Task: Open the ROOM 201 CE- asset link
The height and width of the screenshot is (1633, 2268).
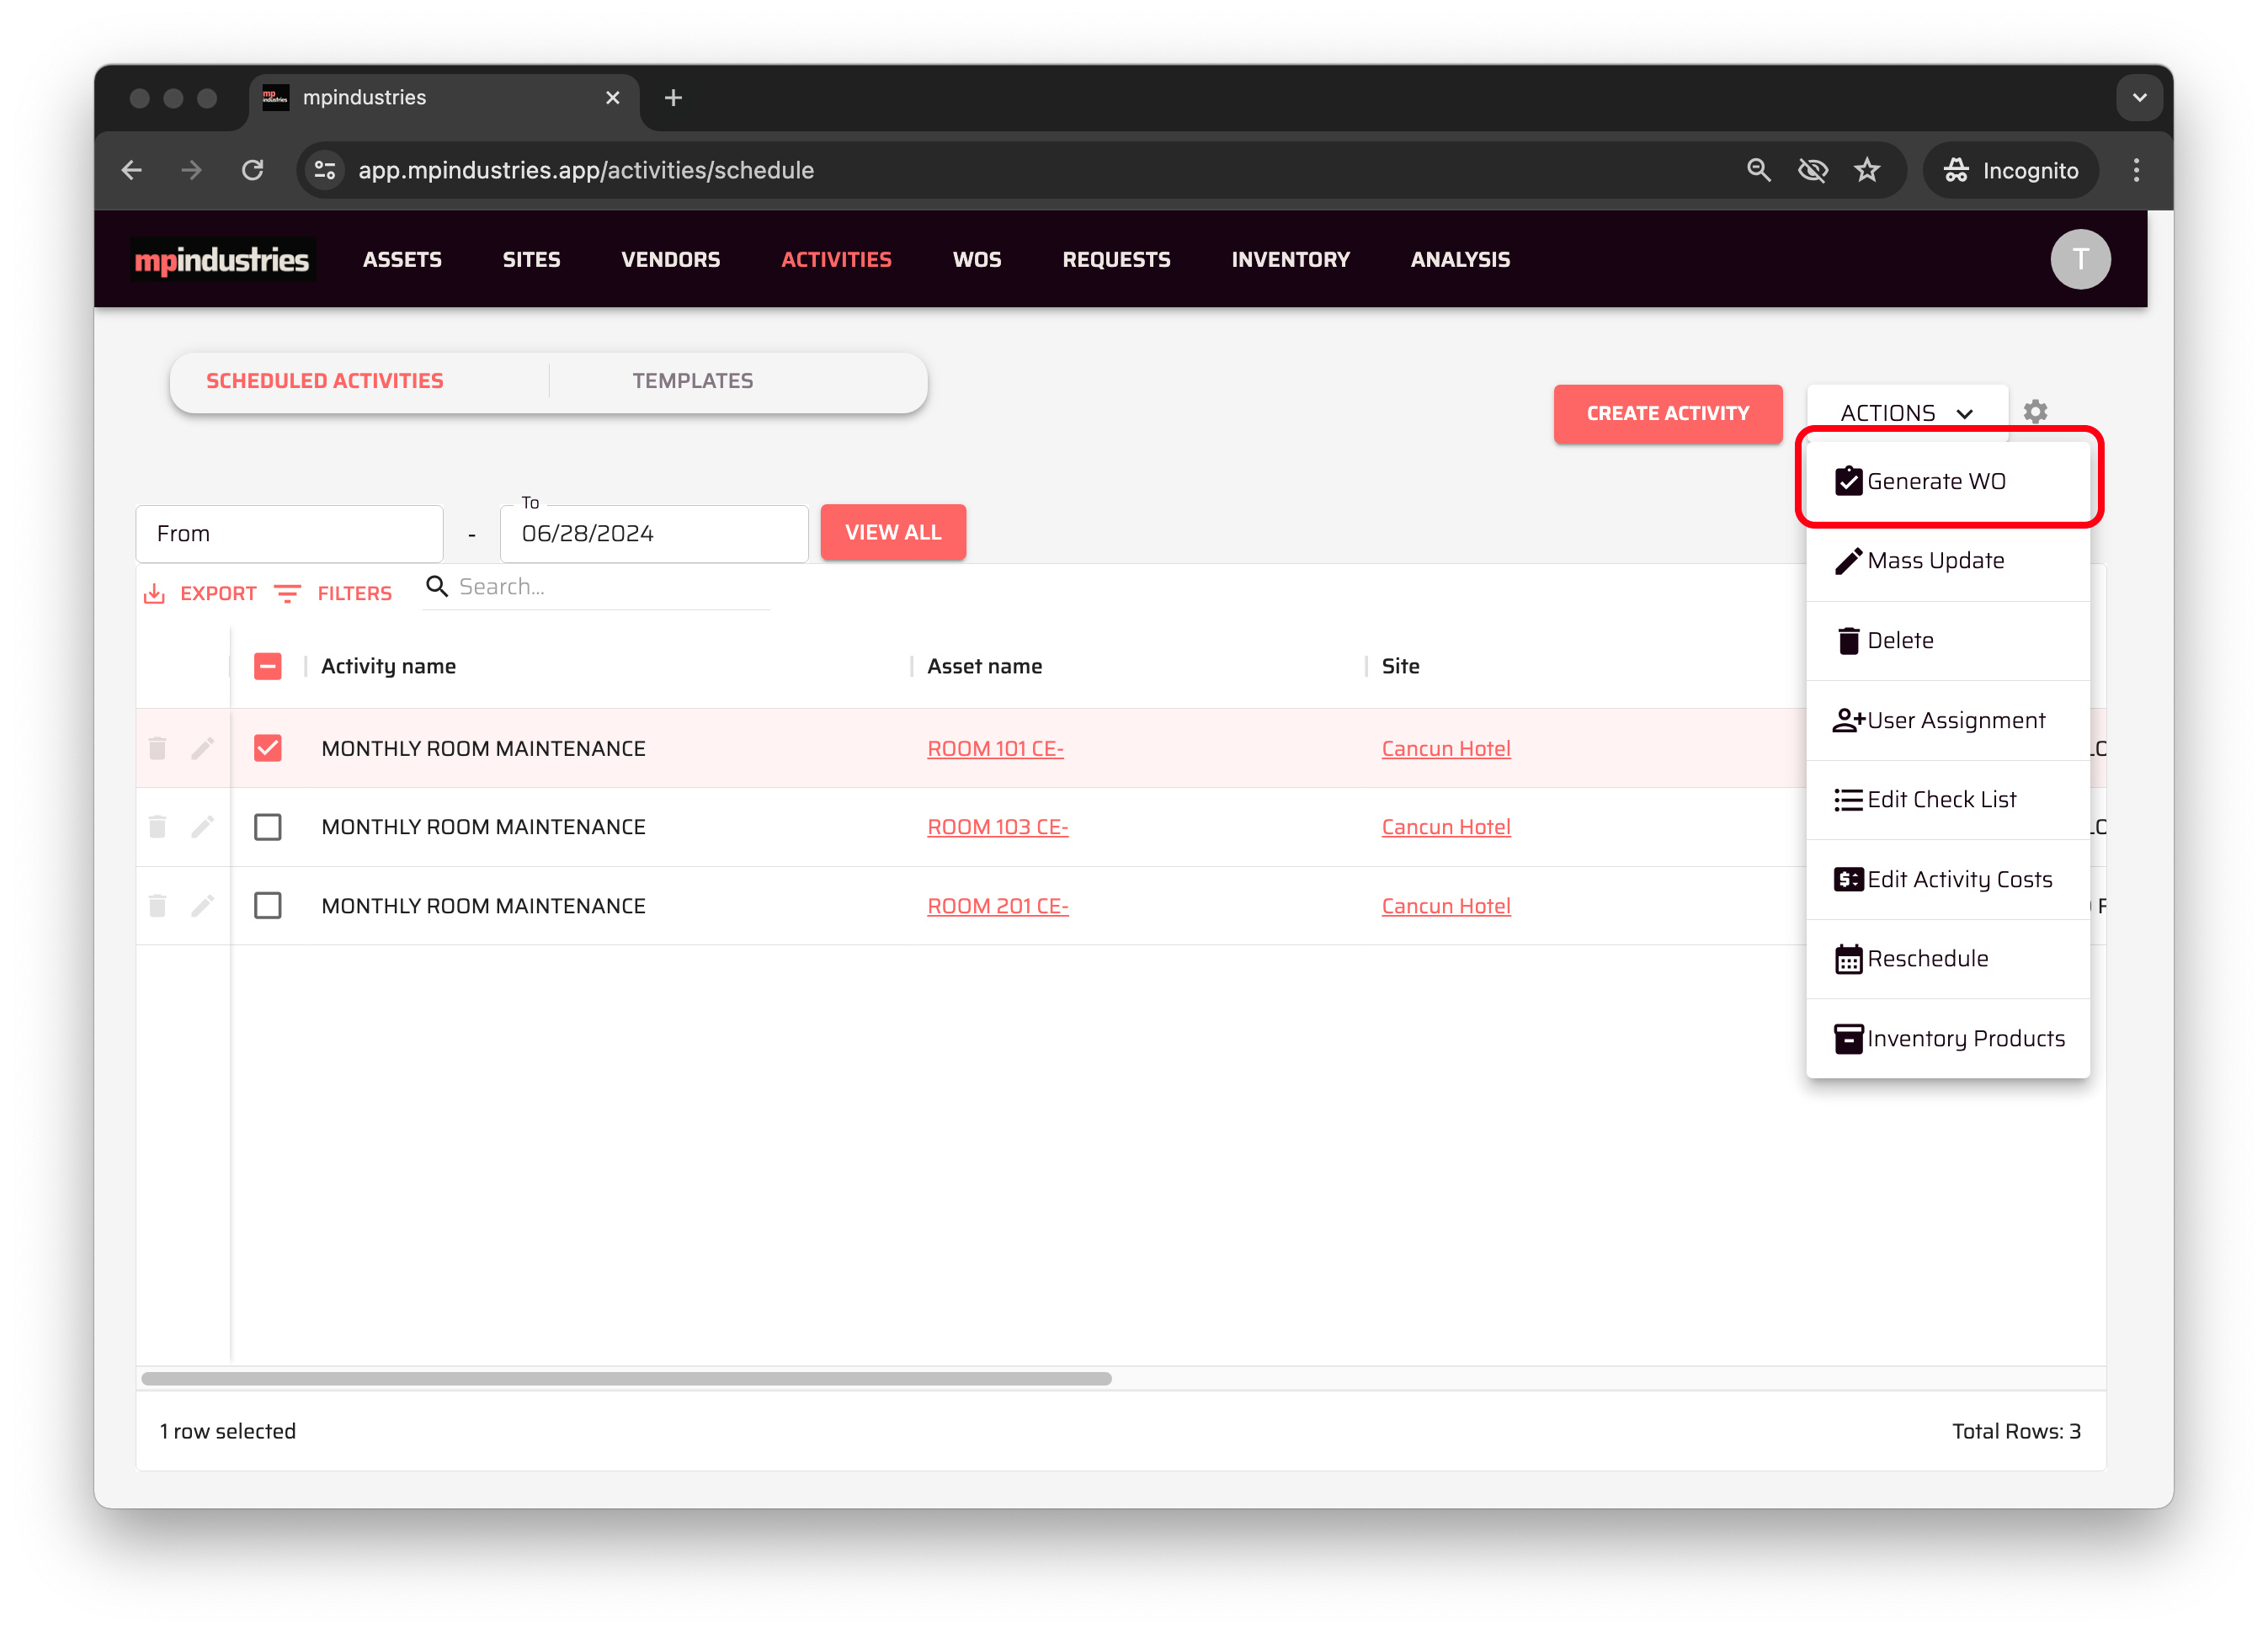Action: click(997, 906)
